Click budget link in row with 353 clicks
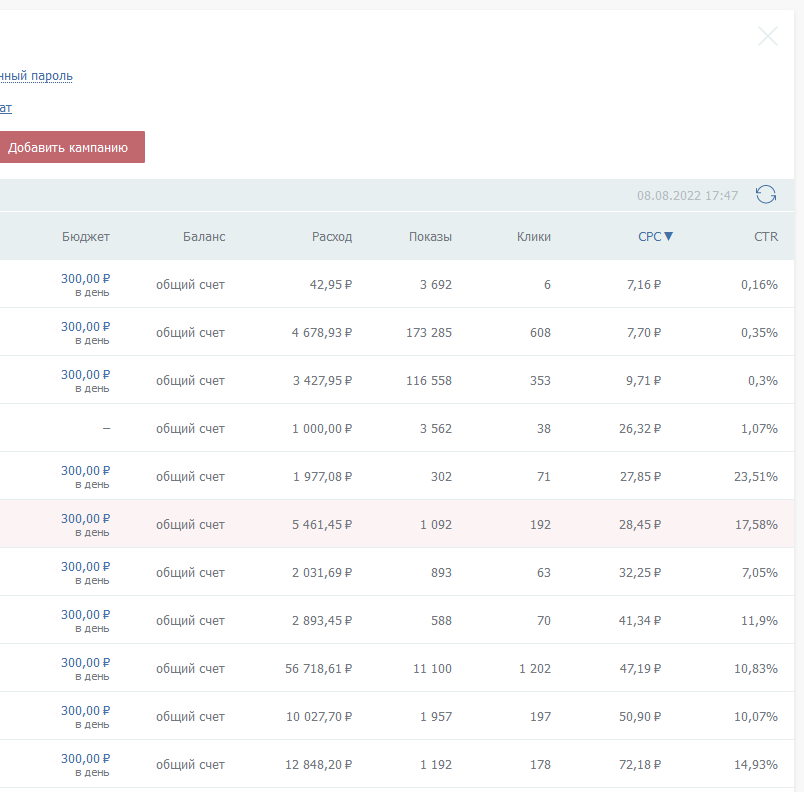 85,375
